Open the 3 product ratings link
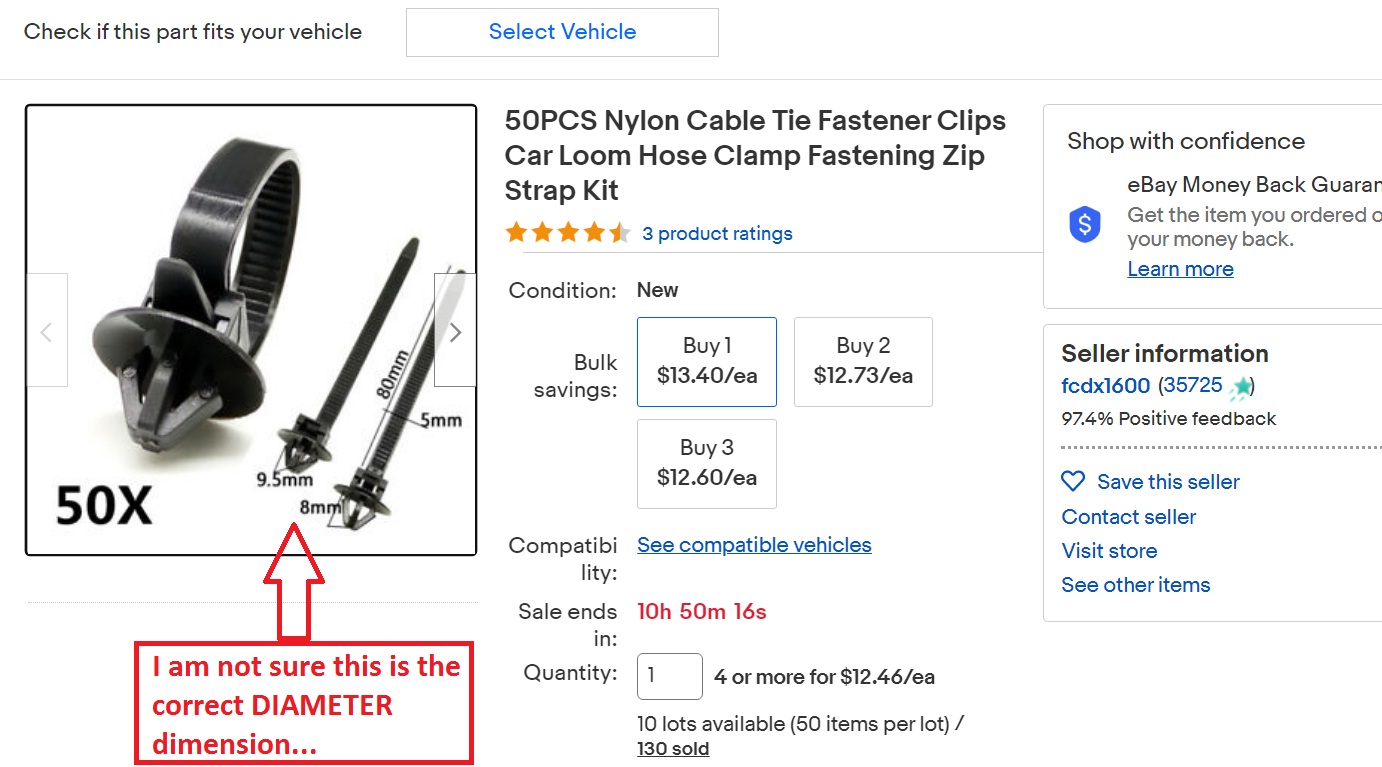This screenshot has height=767, width=1382. click(x=717, y=234)
